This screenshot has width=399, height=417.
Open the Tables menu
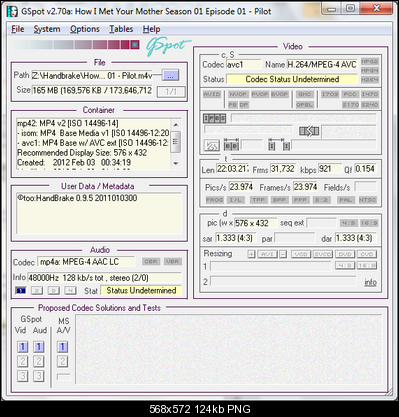coord(121,29)
